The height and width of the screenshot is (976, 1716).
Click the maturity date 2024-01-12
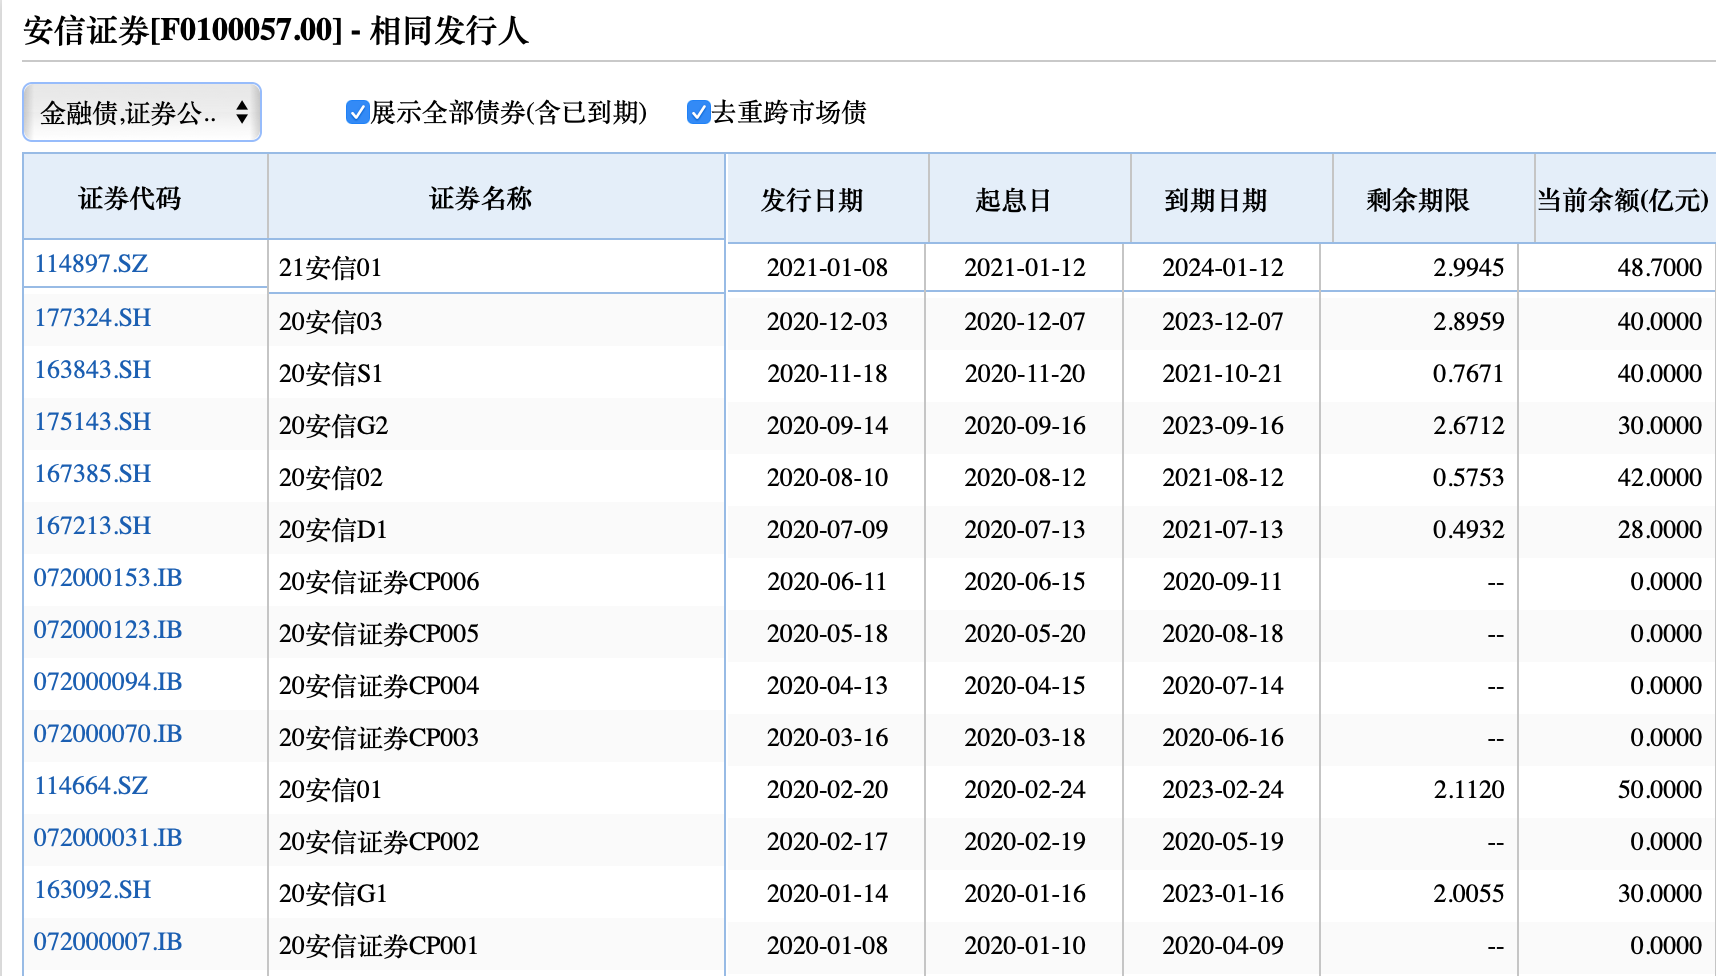click(x=1223, y=267)
